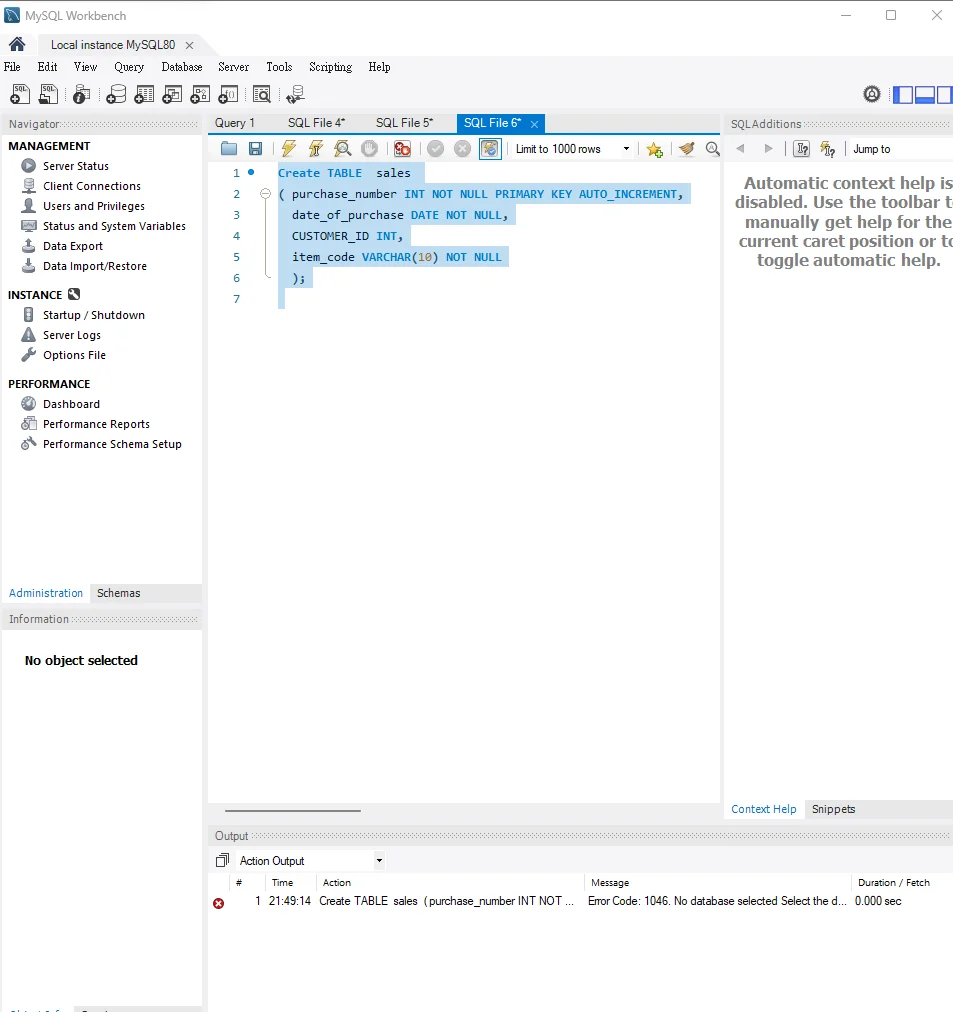Viewport: 953px width, 1012px height.
Task: Toggle stop-on-error execution button
Action: [402, 149]
